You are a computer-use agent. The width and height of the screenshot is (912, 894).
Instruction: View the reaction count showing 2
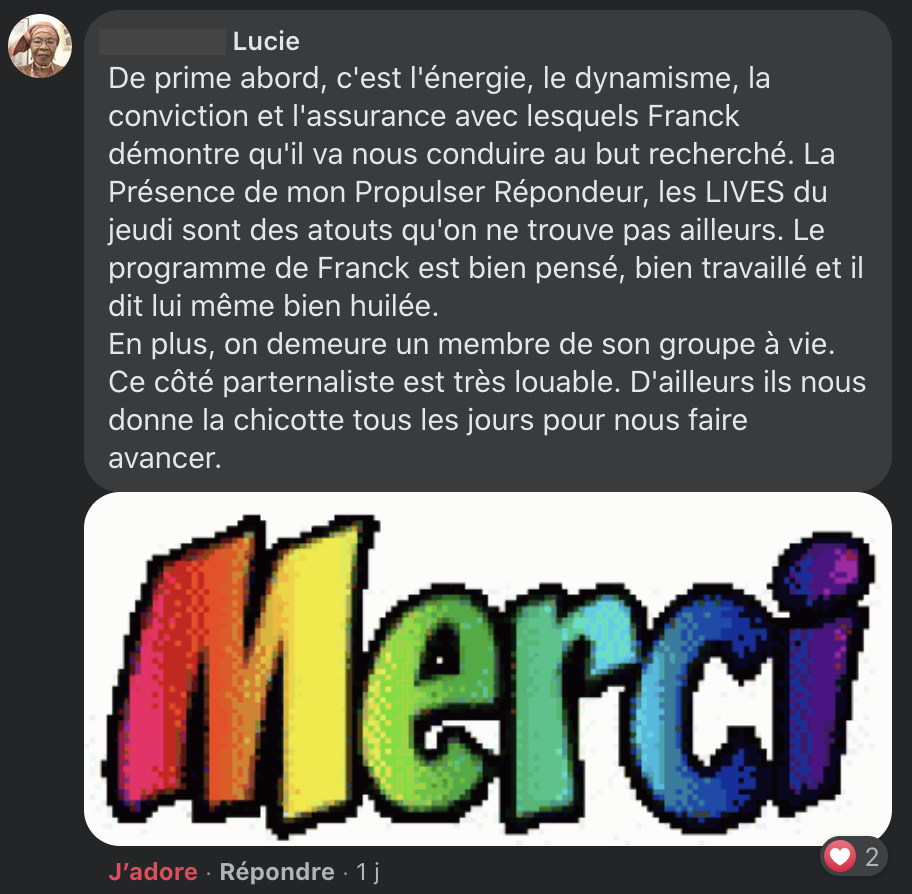pos(871,856)
